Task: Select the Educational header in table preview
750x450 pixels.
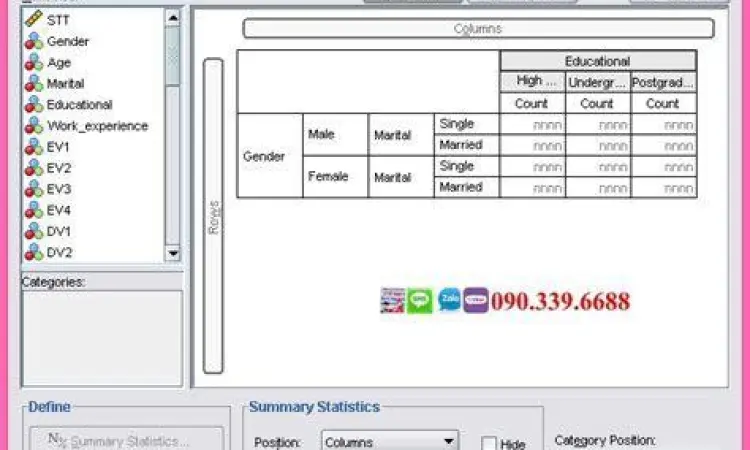Action: pos(598,61)
